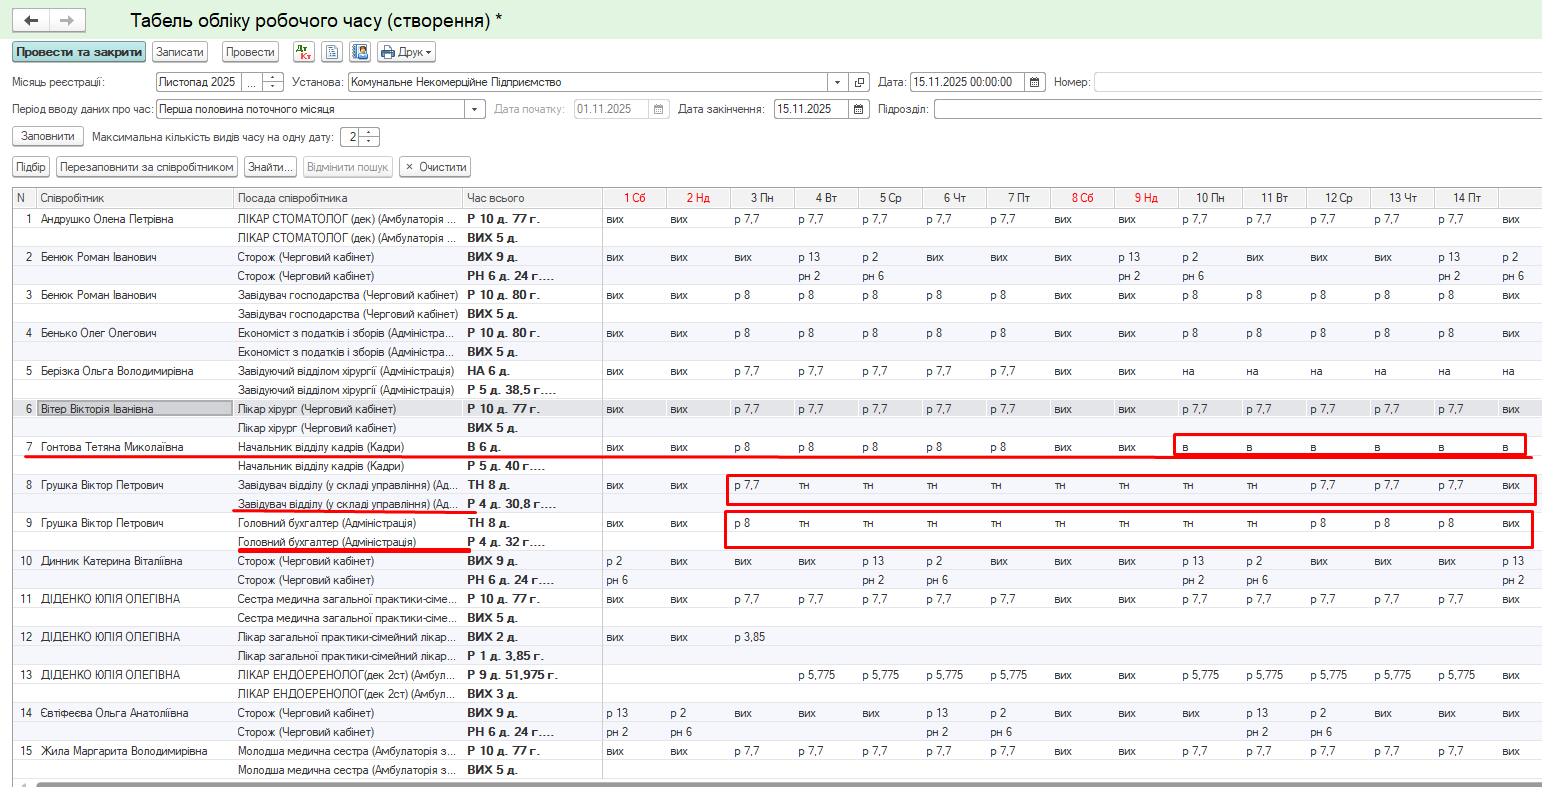
Task: Open the Період вводу даних dropdown
Action: (x=476, y=109)
